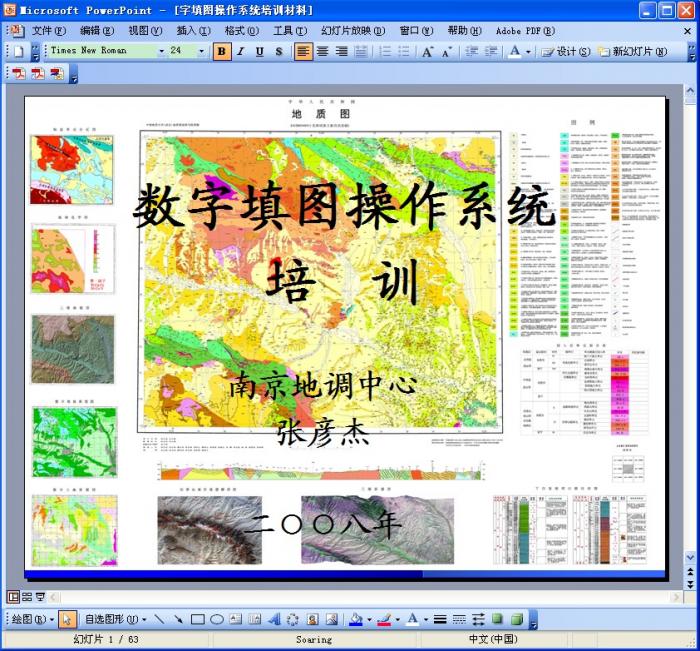The height and width of the screenshot is (651, 700).
Task: Toggle underline formatting button
Action: click(260, 51)
